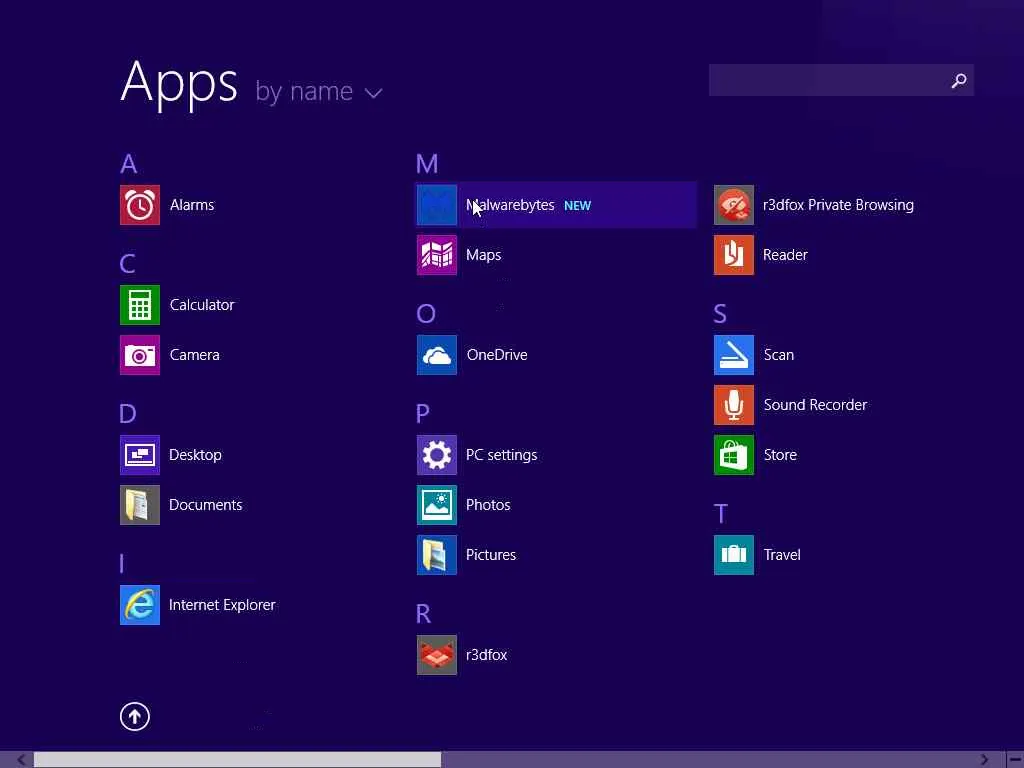Open the Sound Recorder microphone icon
Image resolution: width=1024 pixels, height=768 pixels.
(734, 405)
